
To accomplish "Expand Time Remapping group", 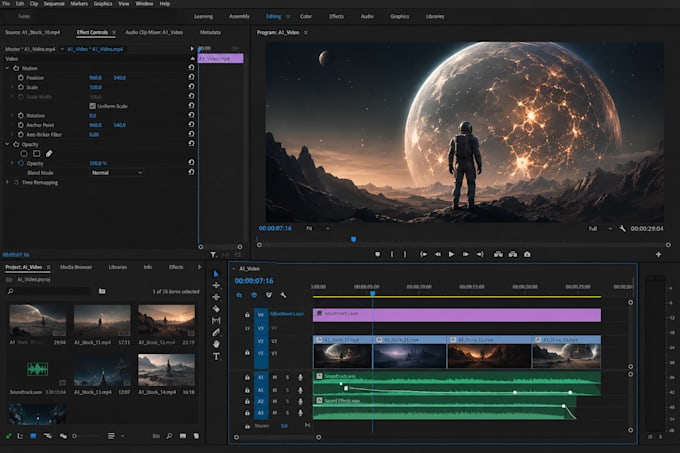I will point(7,183).
